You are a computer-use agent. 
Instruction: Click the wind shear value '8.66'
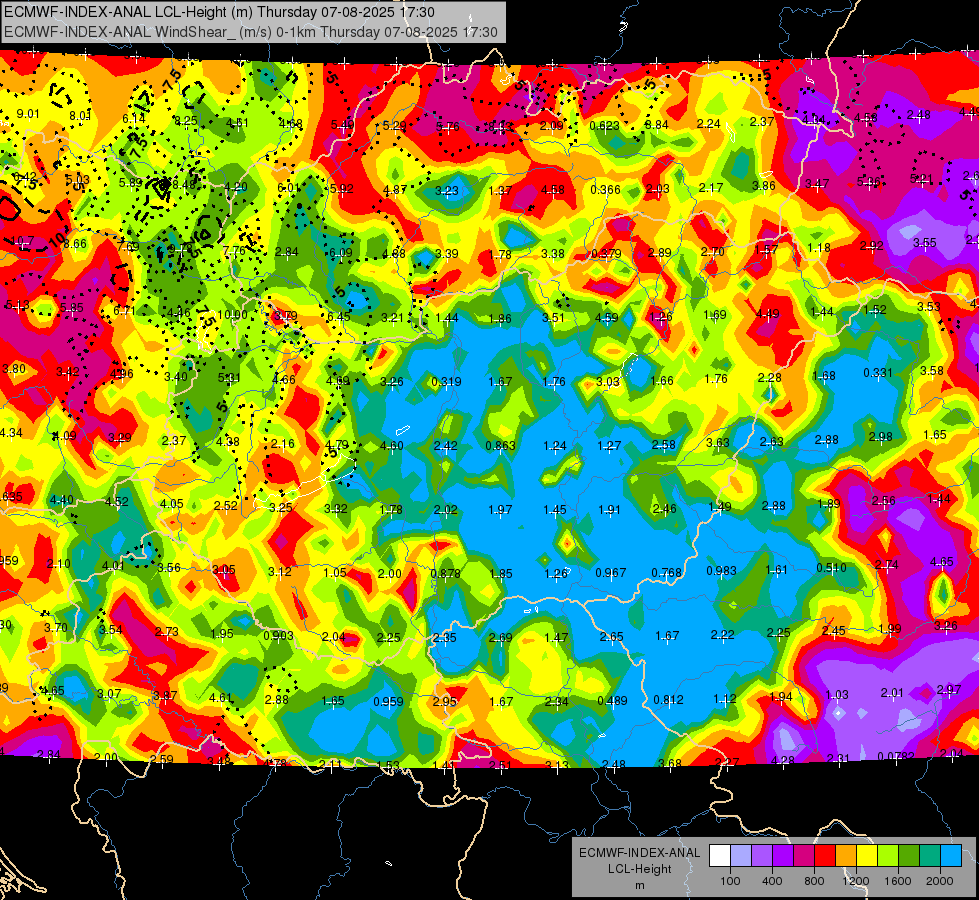pos(75,243)
